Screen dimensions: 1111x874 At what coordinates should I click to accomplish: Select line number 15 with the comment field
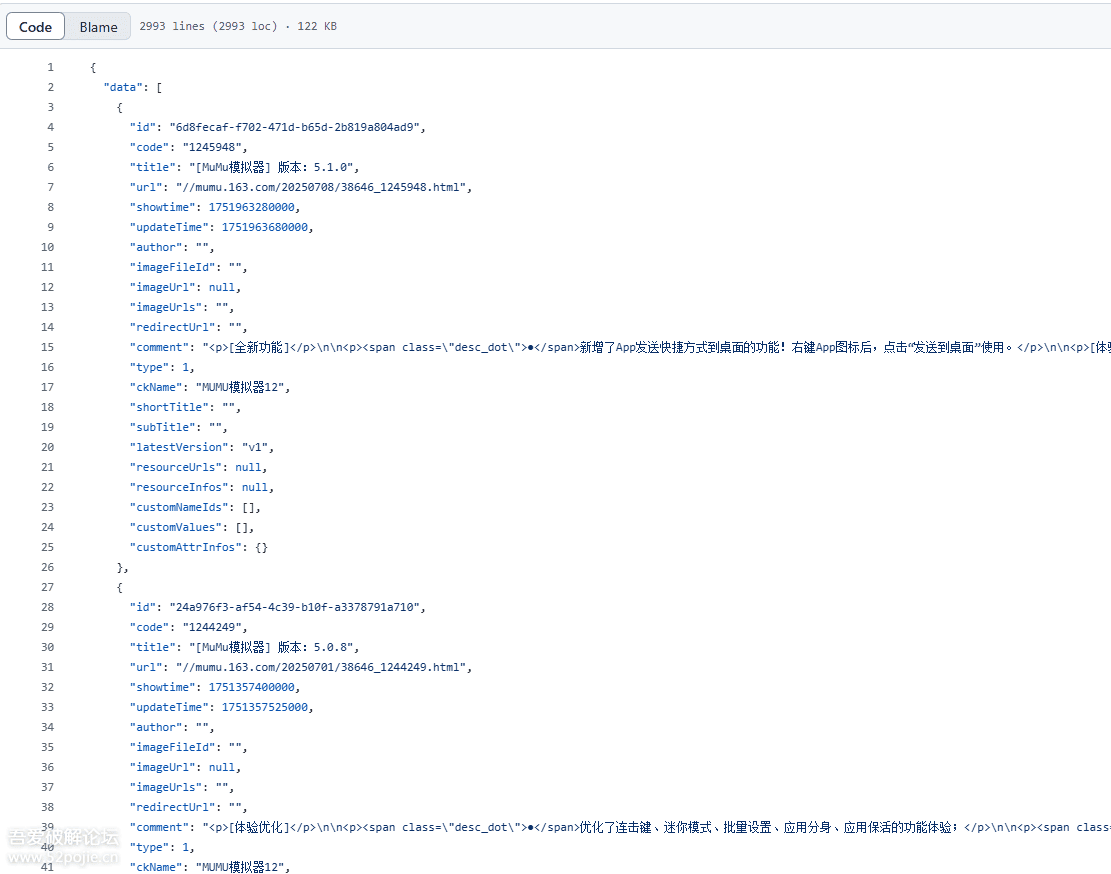pos(47,347)
